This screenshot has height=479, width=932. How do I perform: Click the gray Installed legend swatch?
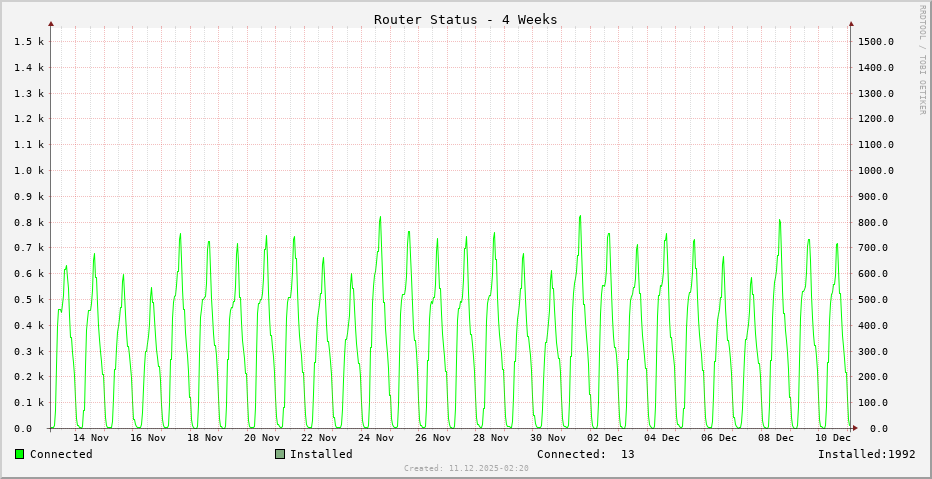coord(280,454)
